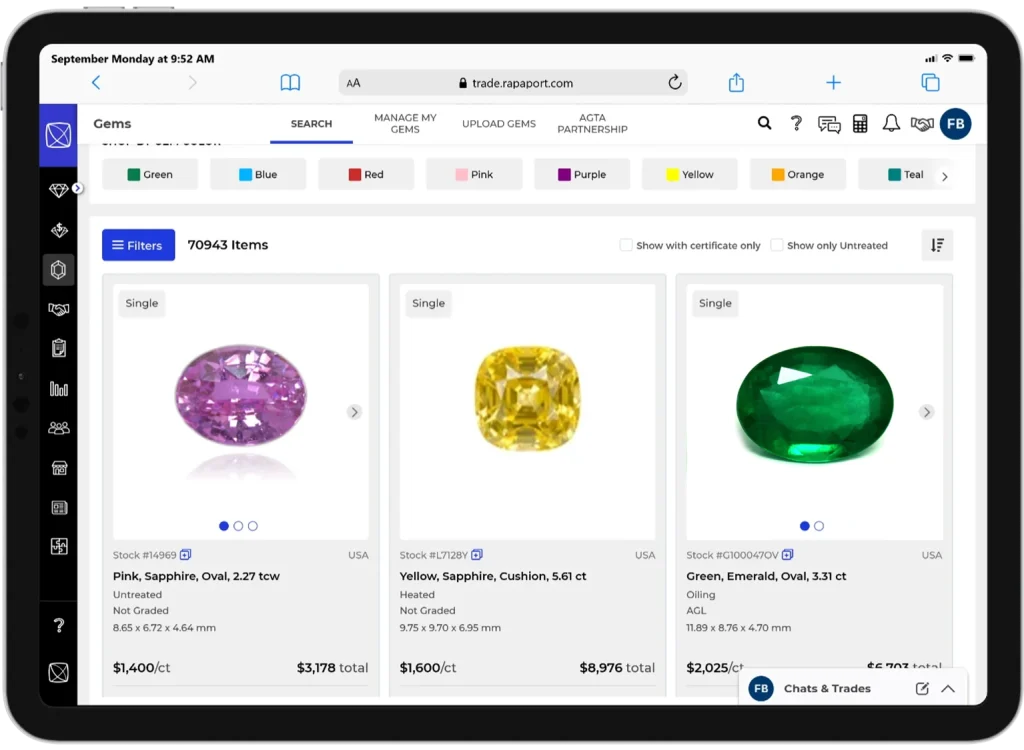The width and height of the screenshot is (1024, 750).
Task: Go back with the Safari back arrow
Action: tap(96, 82)
